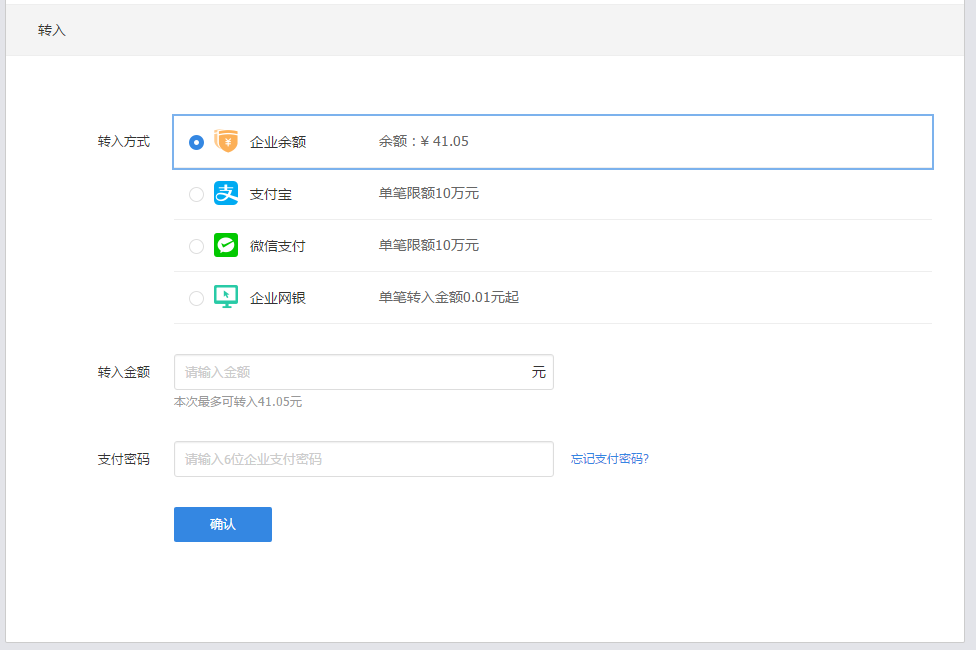Image resolution: width=976 pixels, height=650 pixels.
Task: Click the 企业余额 option label text
Action: pos(278,142)
